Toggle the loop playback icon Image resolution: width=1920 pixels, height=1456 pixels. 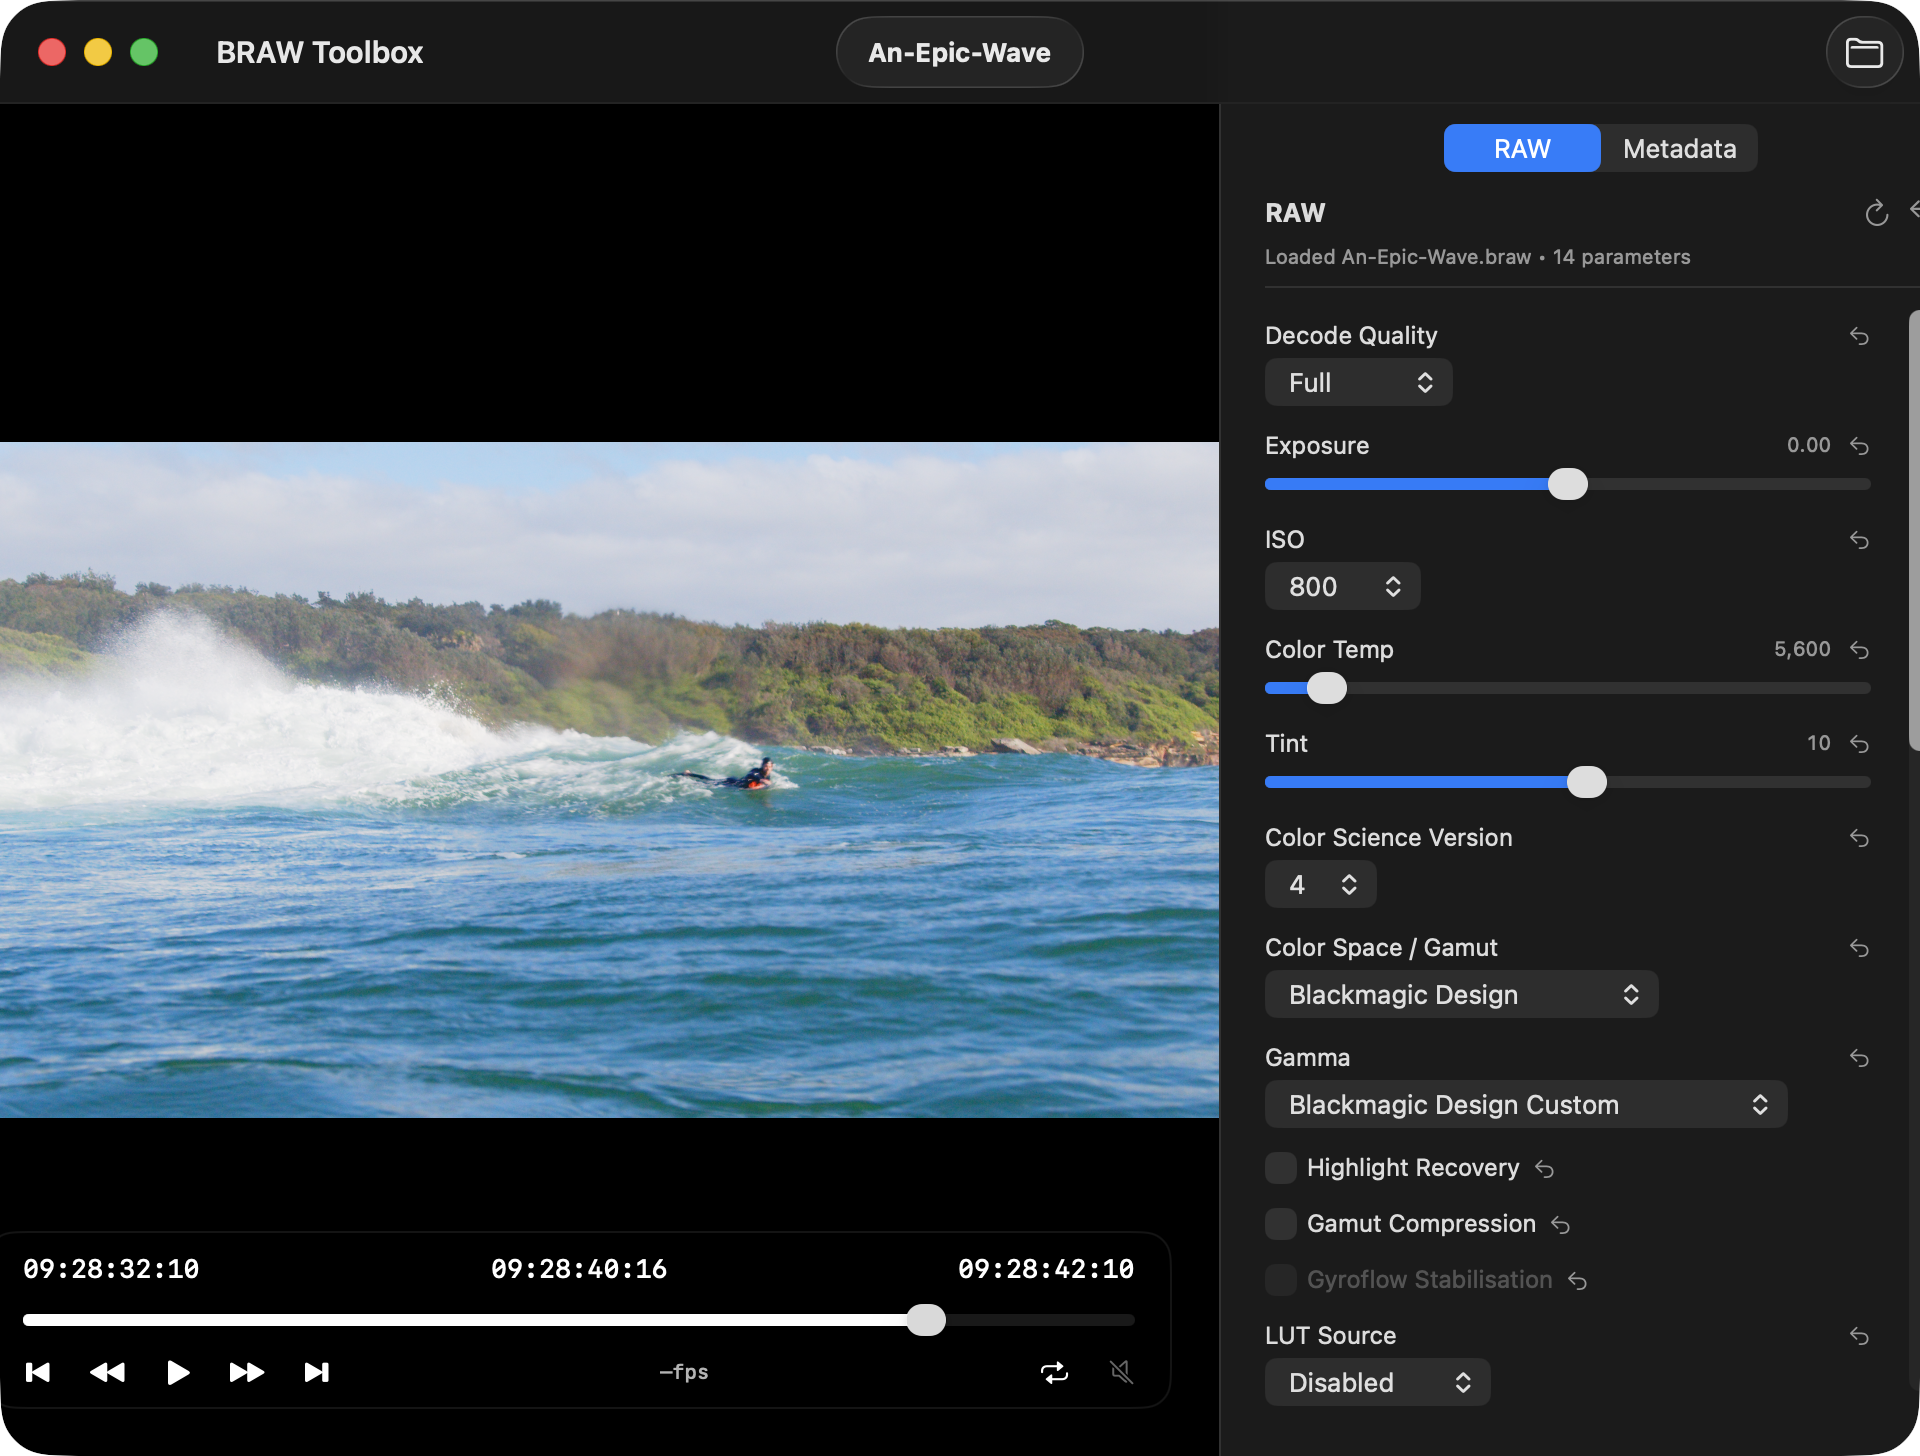point(1054,1372)
